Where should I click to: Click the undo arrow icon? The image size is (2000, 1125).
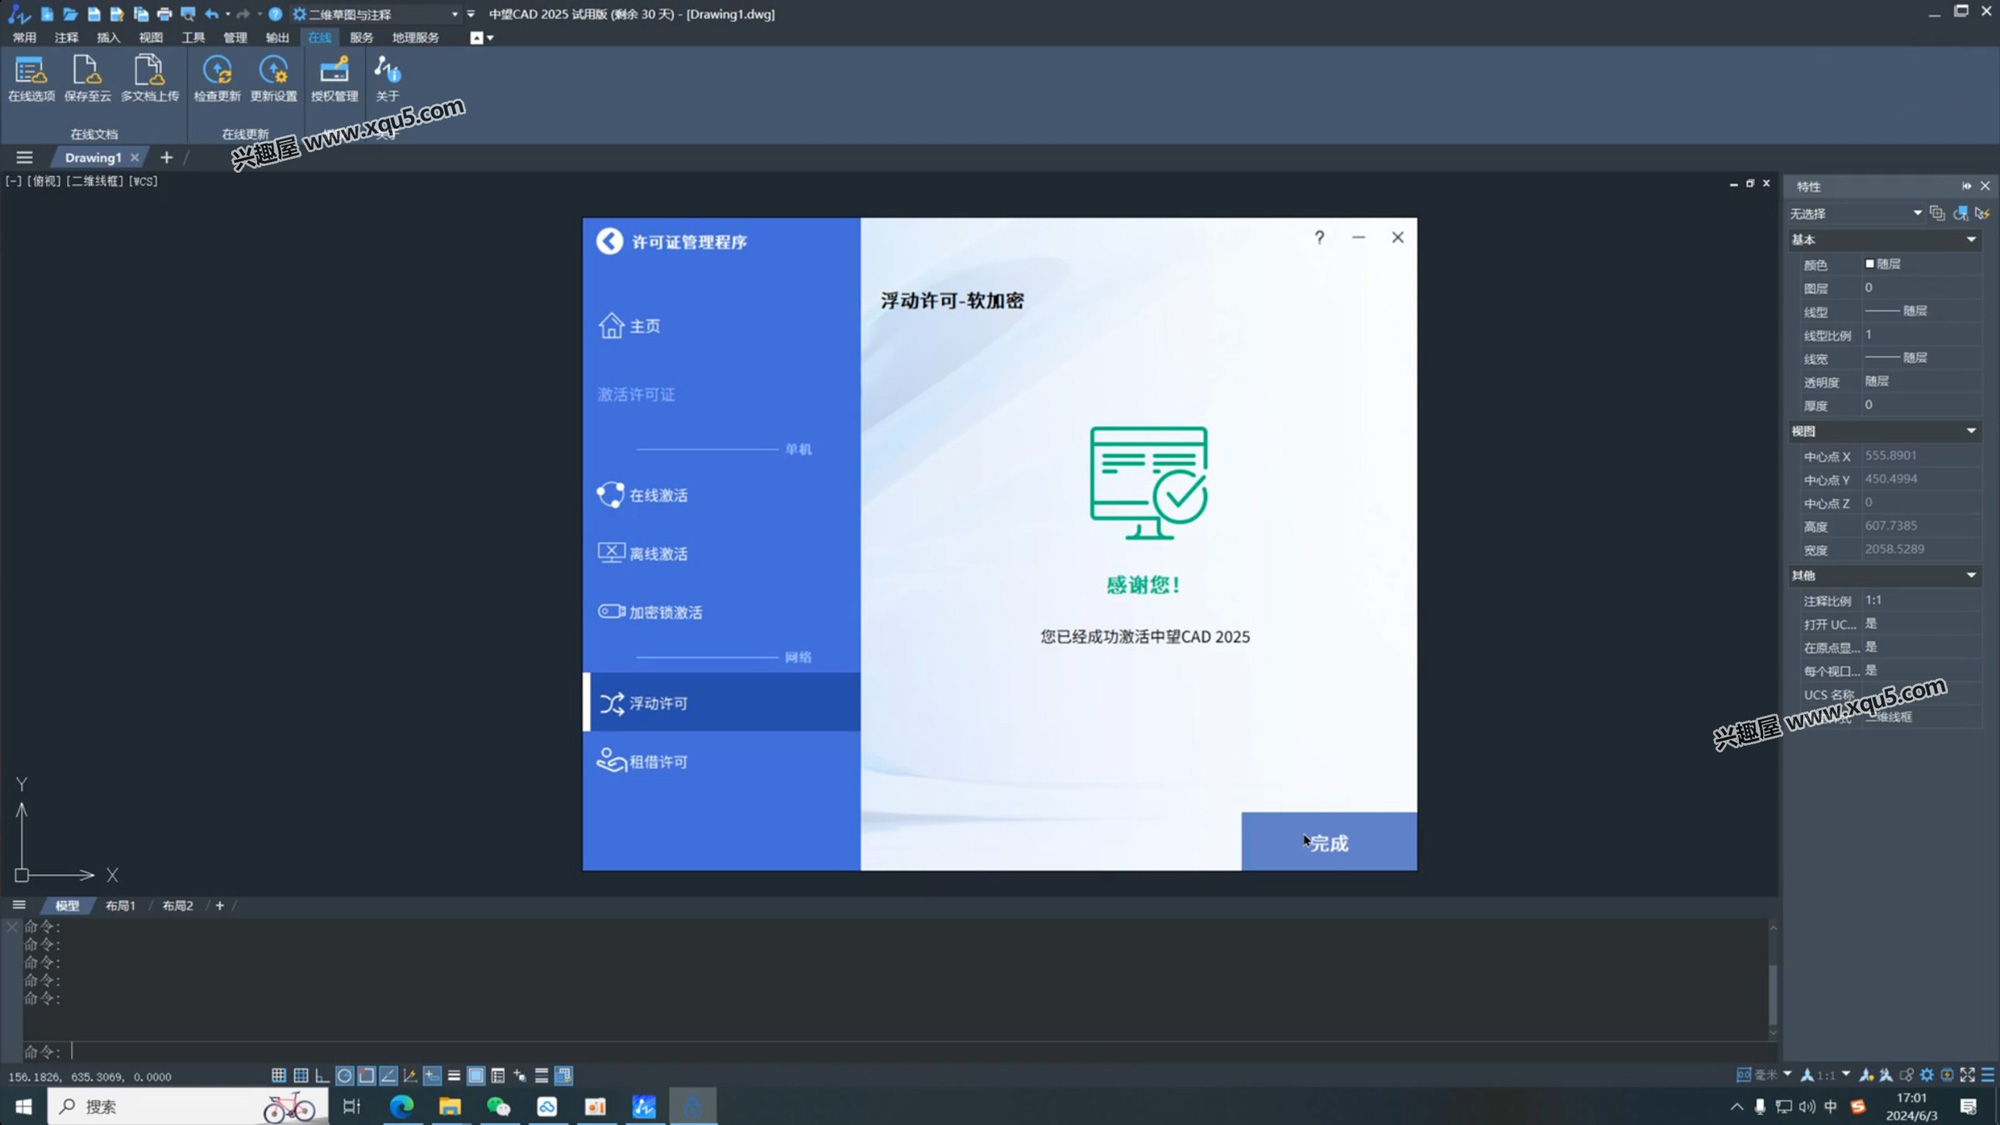point(211,14)
